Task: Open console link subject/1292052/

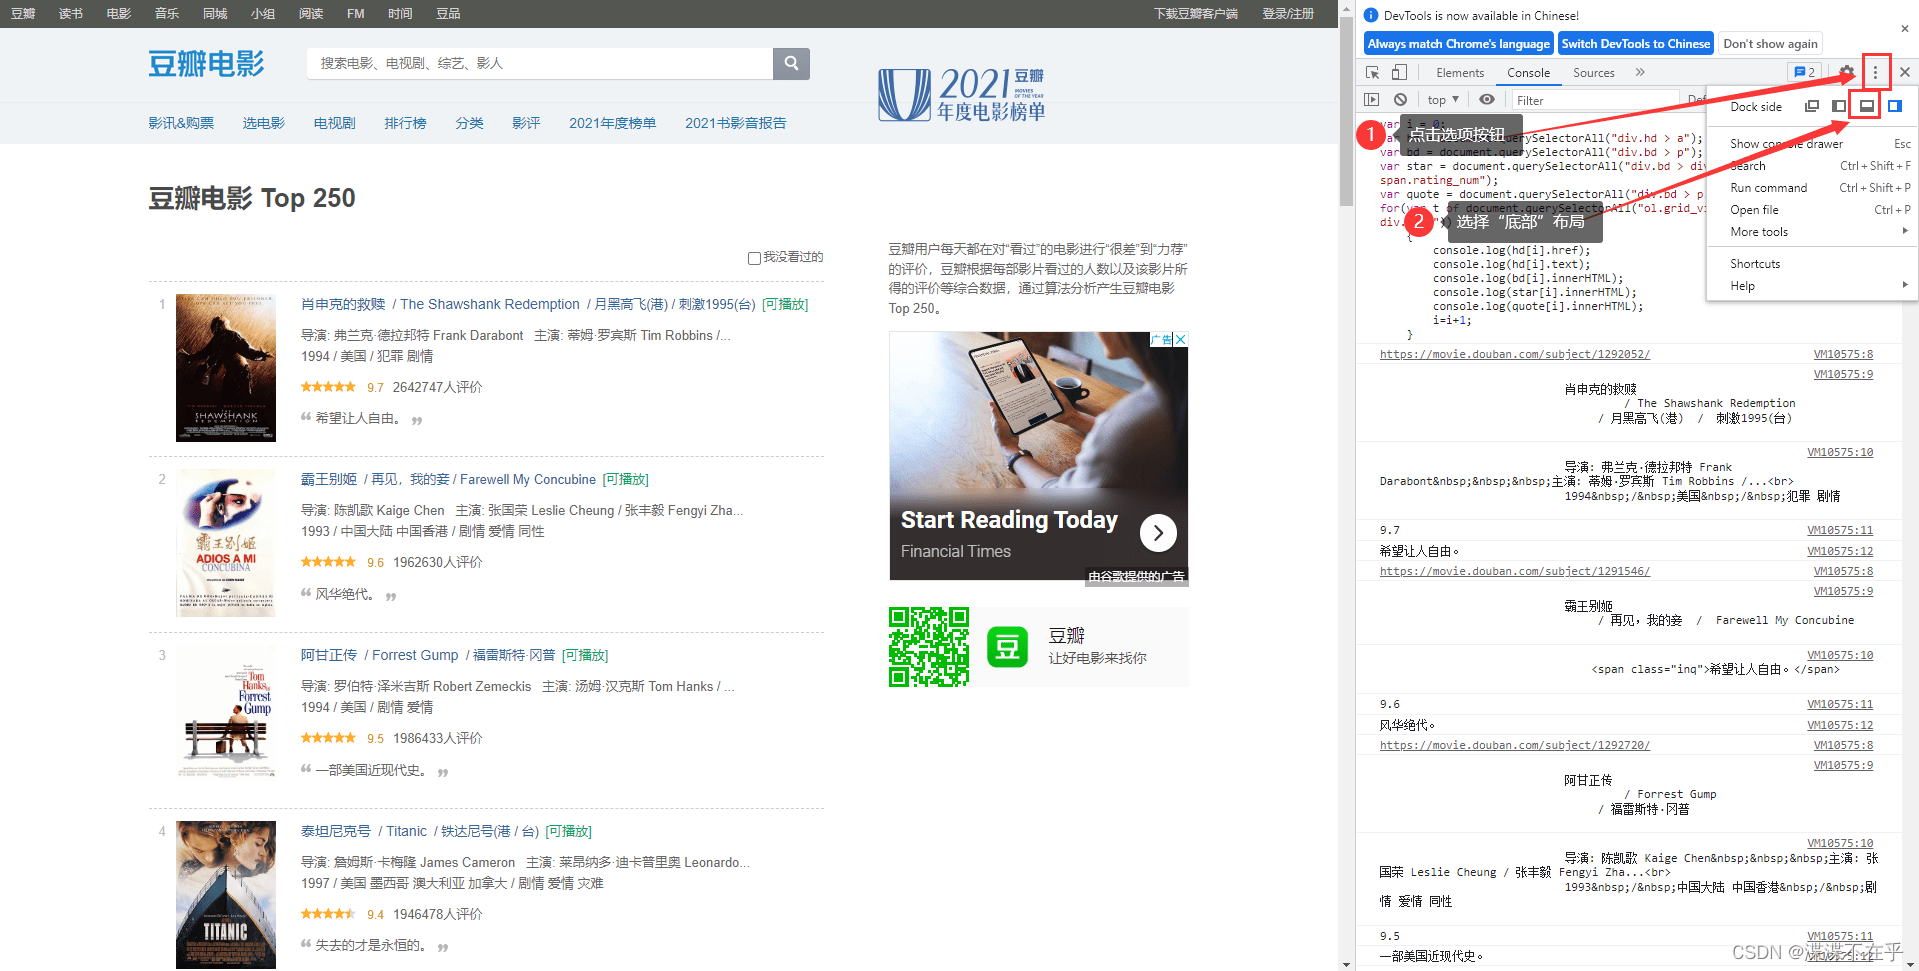Action: [1515, 355]
